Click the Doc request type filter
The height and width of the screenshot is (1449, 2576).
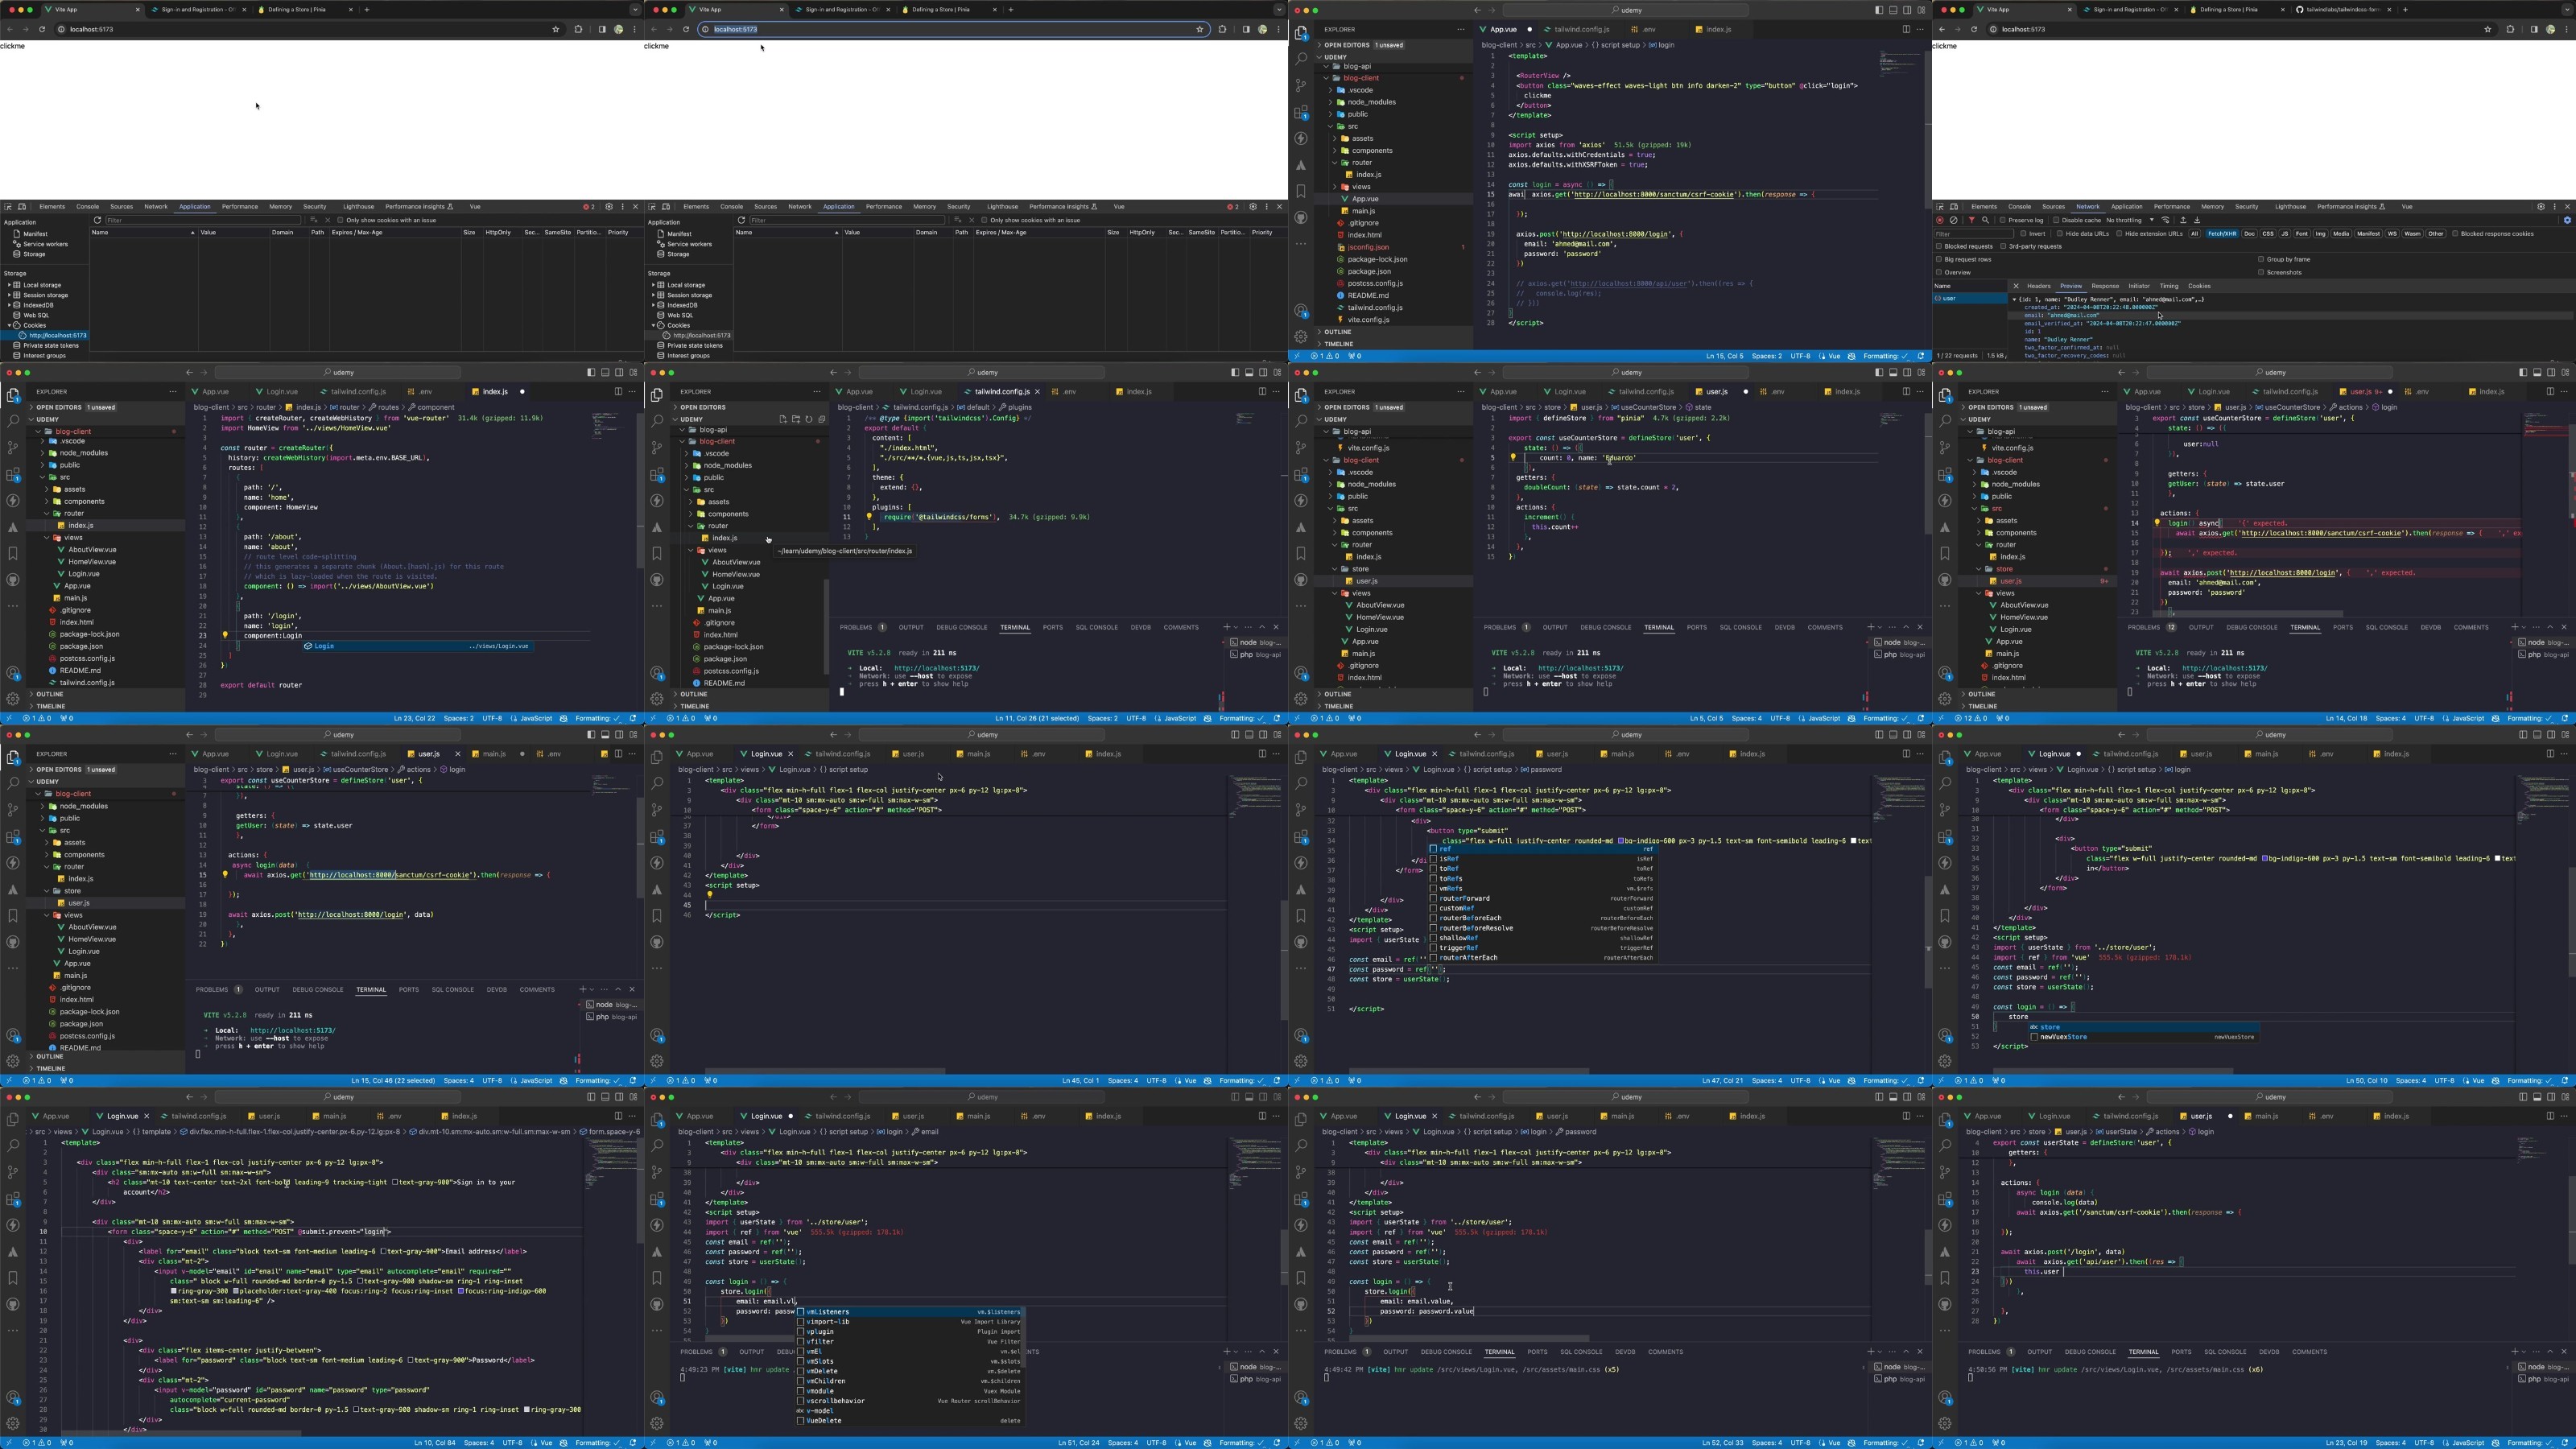pos(2249,234)
